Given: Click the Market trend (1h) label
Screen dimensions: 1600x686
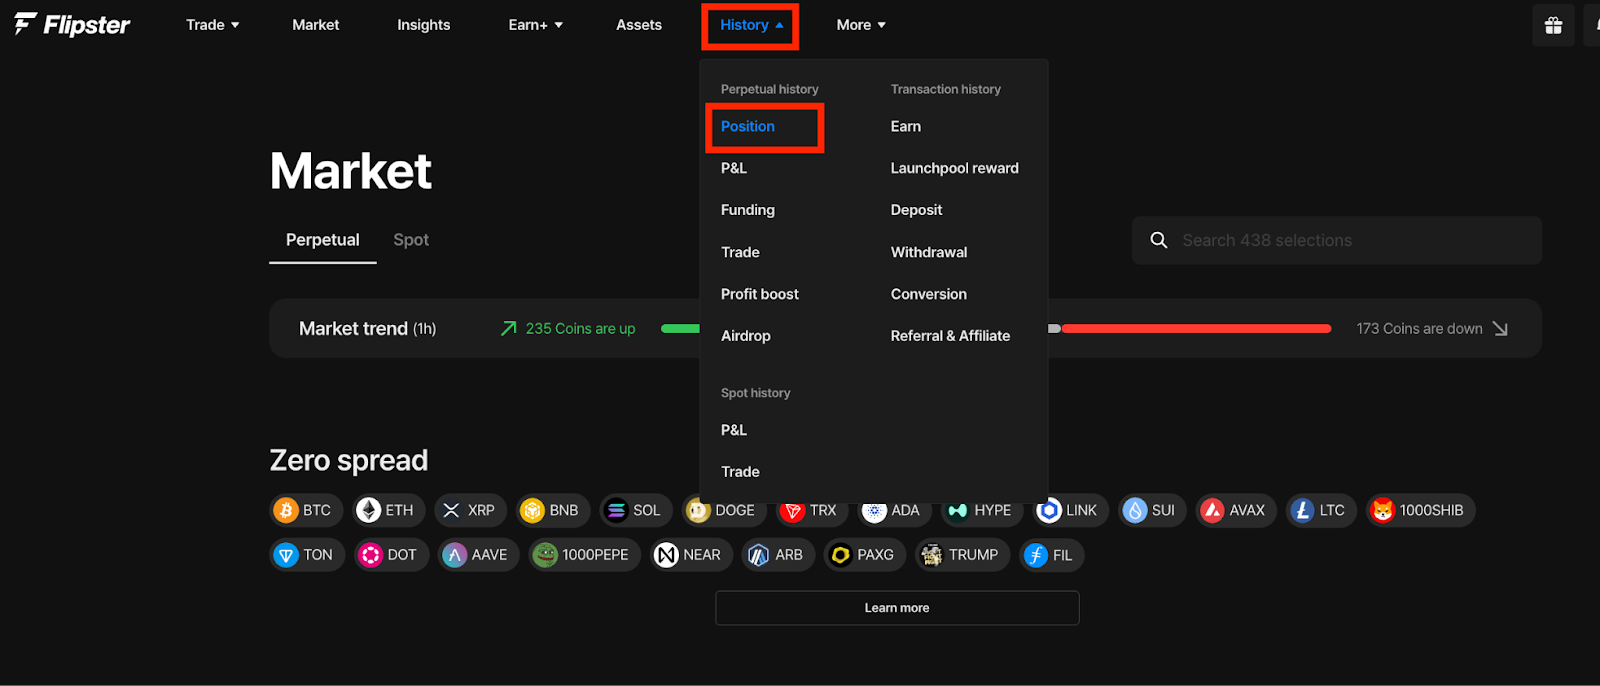Looking at the screenshot, I should (x=368, y=329).
